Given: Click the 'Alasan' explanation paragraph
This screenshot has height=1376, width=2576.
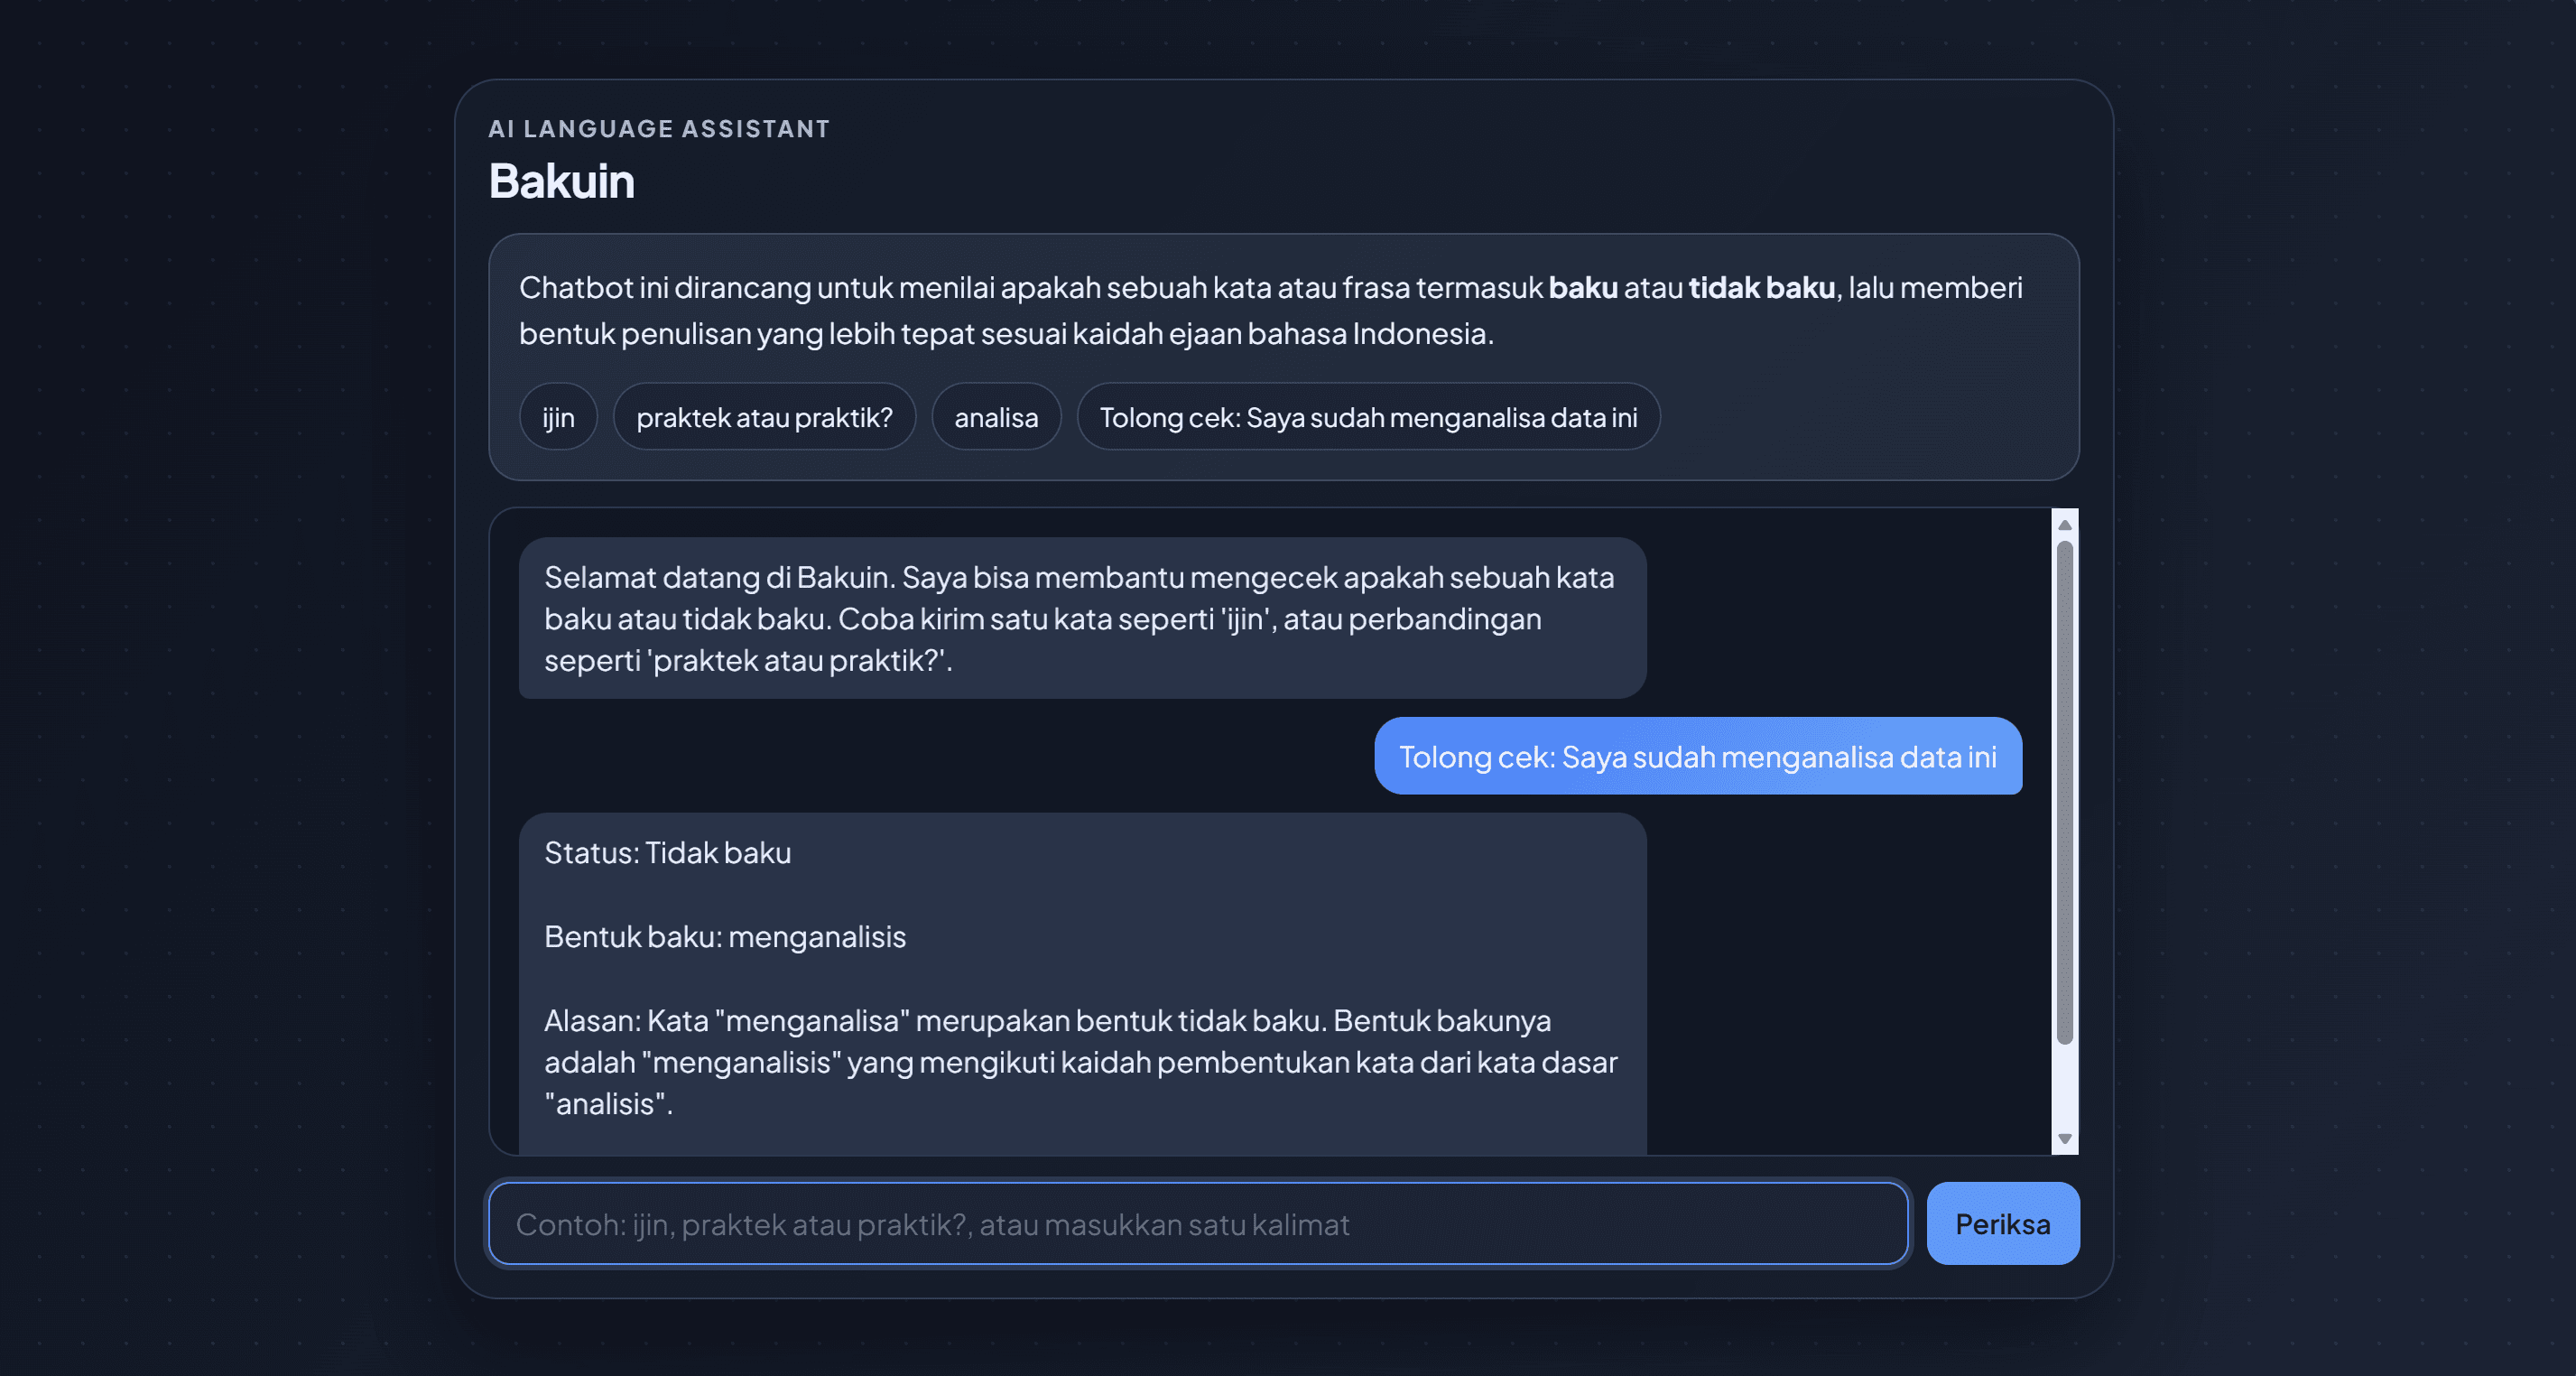Looking at the screenshot, I should (x=1080, y=1062).
